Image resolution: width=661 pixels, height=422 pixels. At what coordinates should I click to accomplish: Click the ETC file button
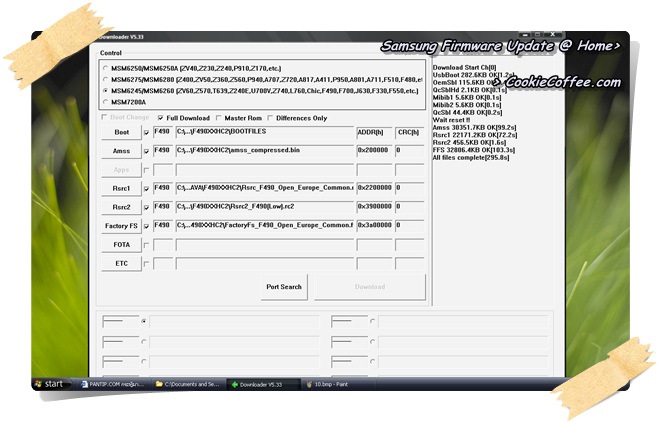click(121, 263)
